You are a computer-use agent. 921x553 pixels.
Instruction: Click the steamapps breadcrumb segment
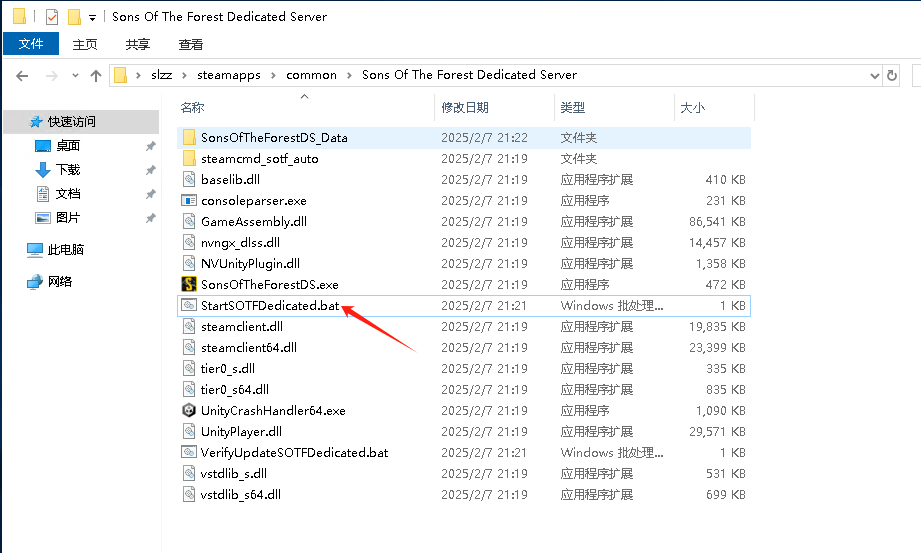228,75
